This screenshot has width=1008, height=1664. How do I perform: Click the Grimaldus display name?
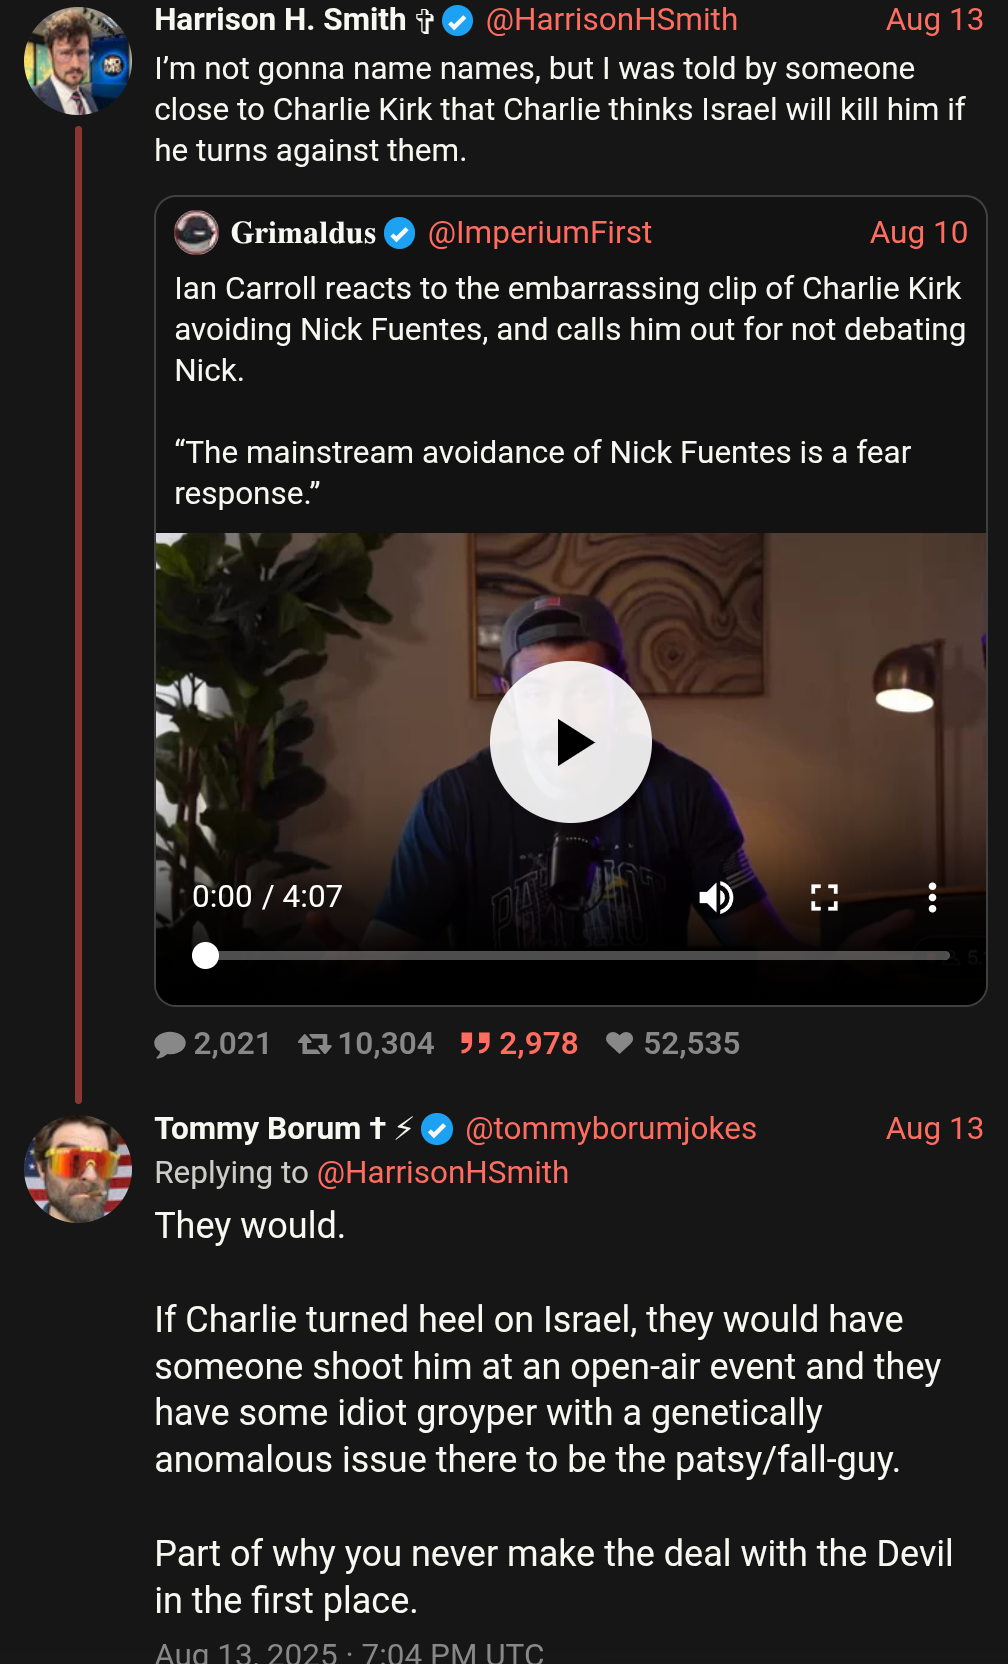click(x=303, y=233)
